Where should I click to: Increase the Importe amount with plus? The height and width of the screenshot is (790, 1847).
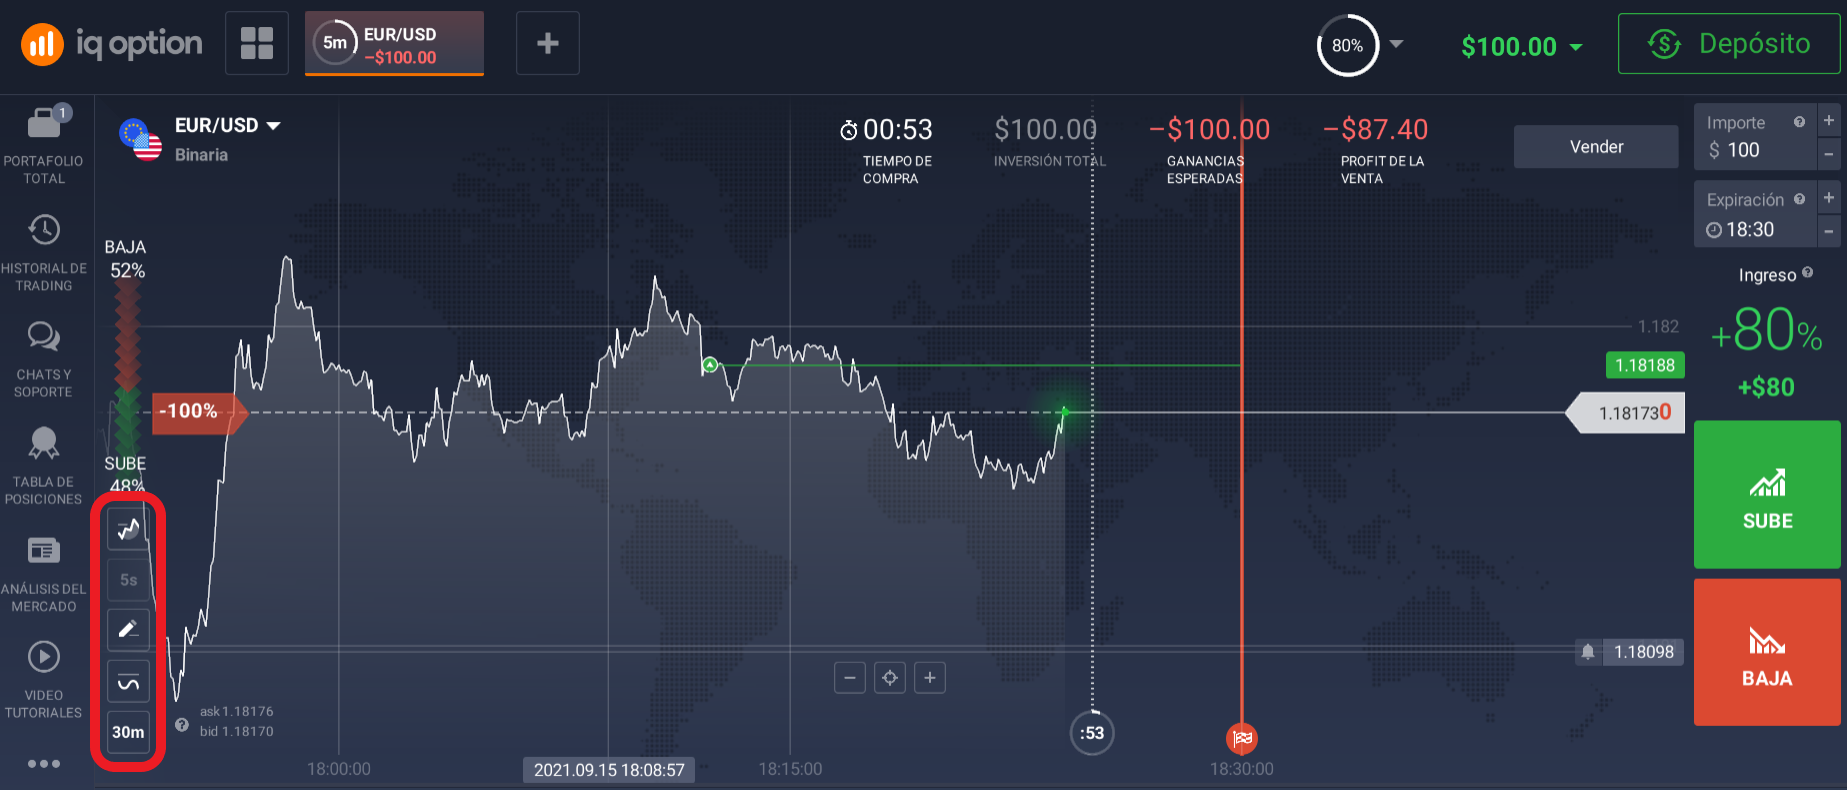(x=1829, y=120)
